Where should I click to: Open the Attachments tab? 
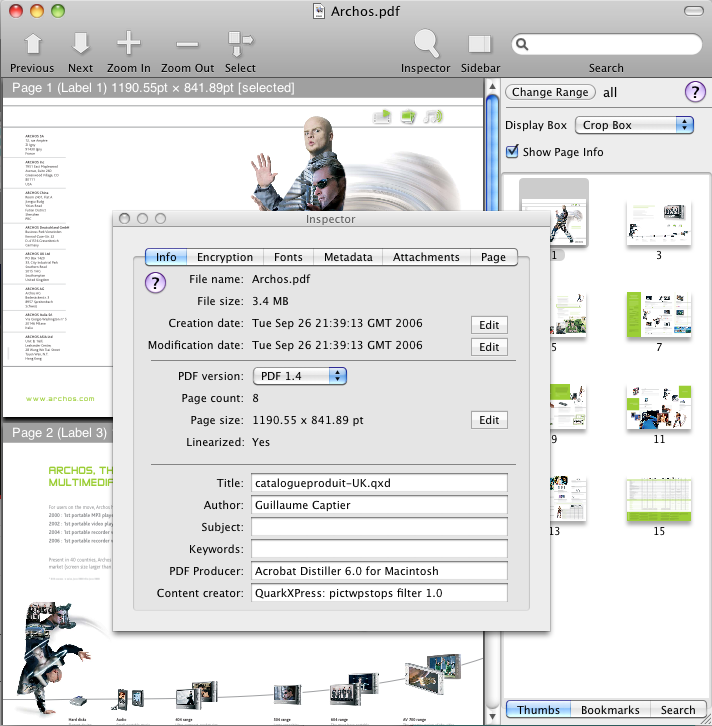tap(426, 257)
